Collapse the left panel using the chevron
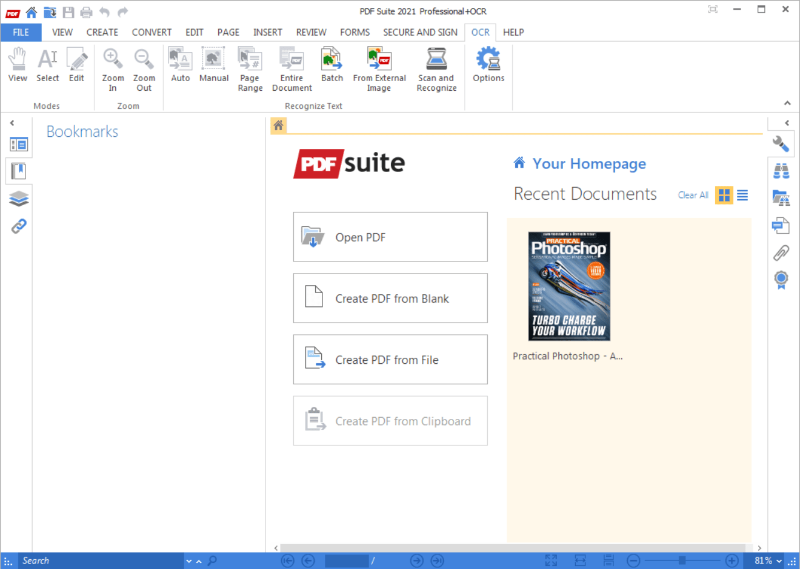 (12, 123)
